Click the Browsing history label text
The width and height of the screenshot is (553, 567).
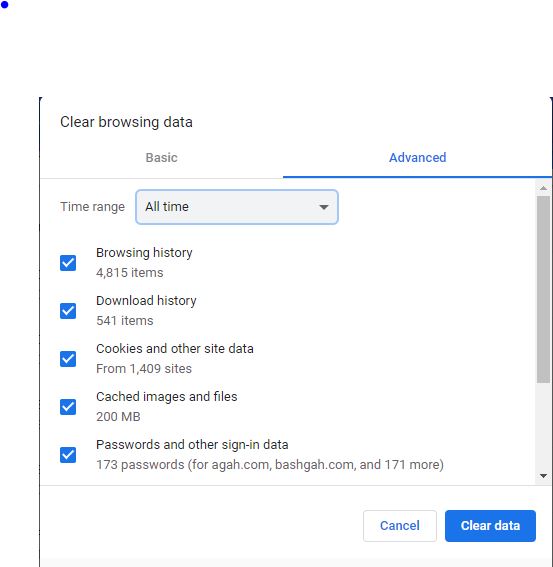[144, 253]
